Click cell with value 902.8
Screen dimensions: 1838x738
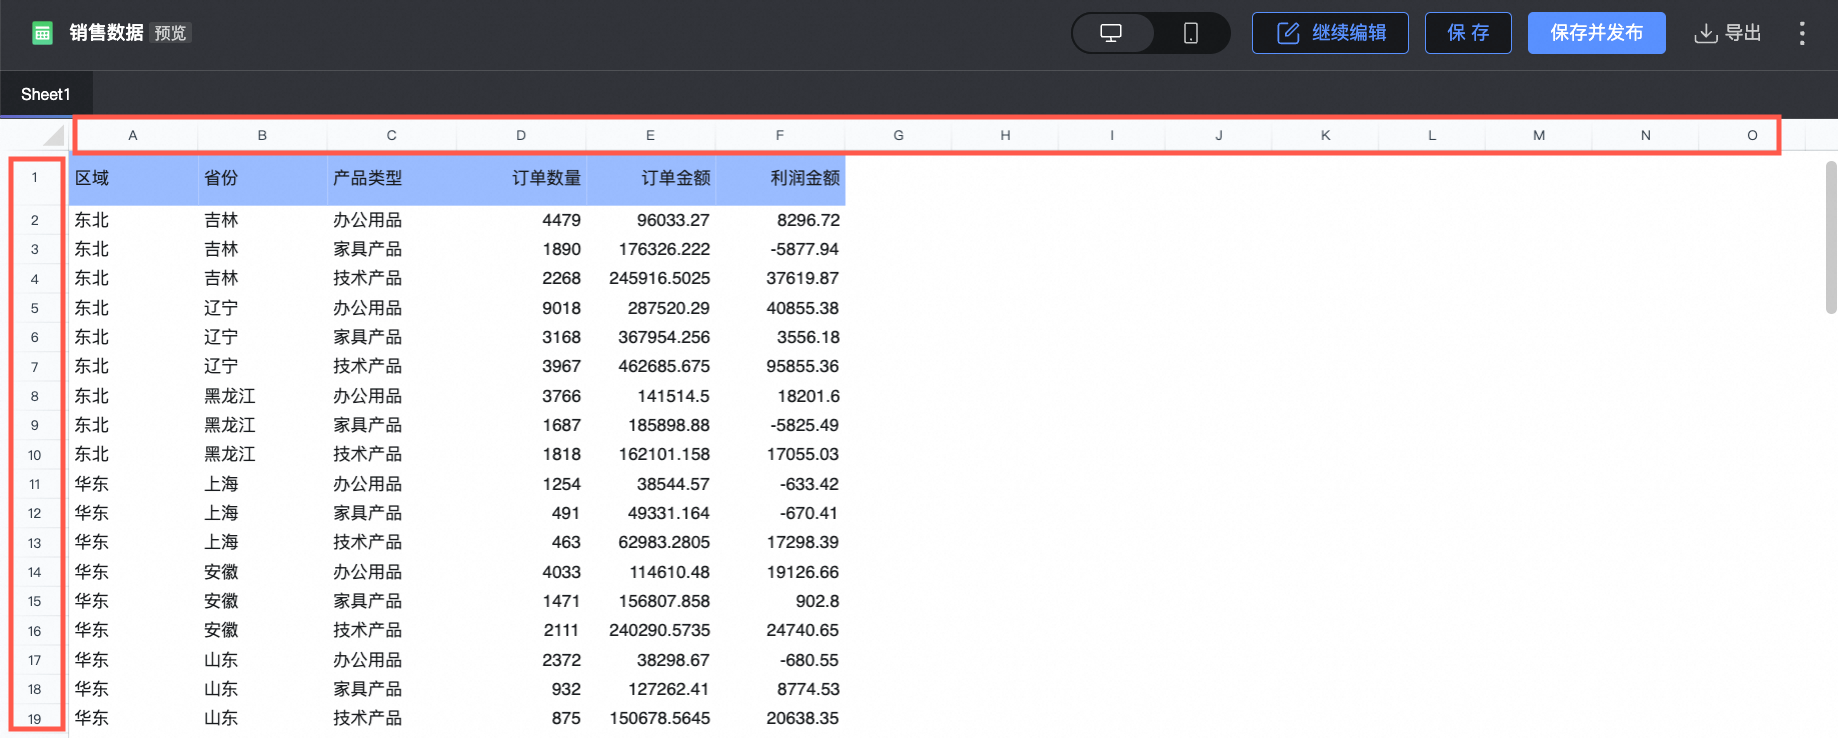pos(780,601)
